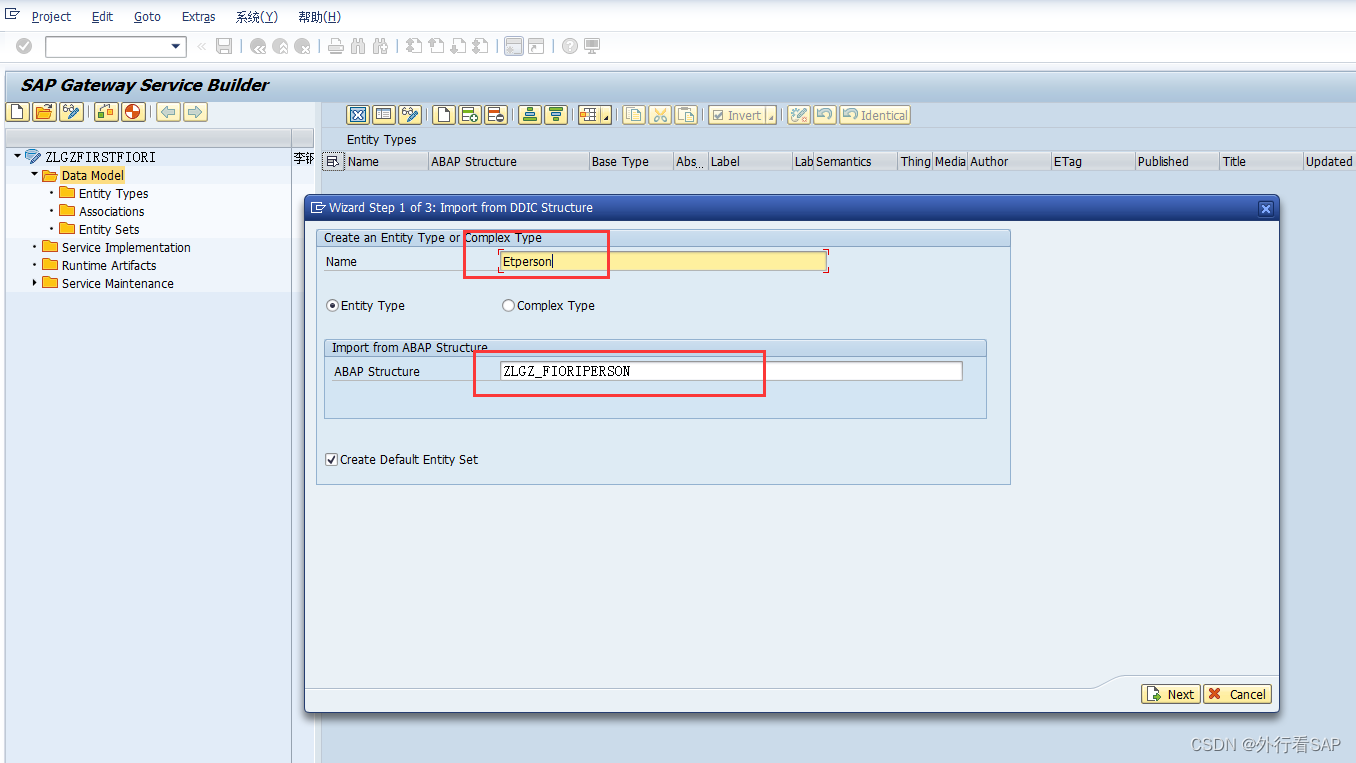Open the Goto menu
The height and width of the screenshot is (763, 1356).
(x=147, y=17)
